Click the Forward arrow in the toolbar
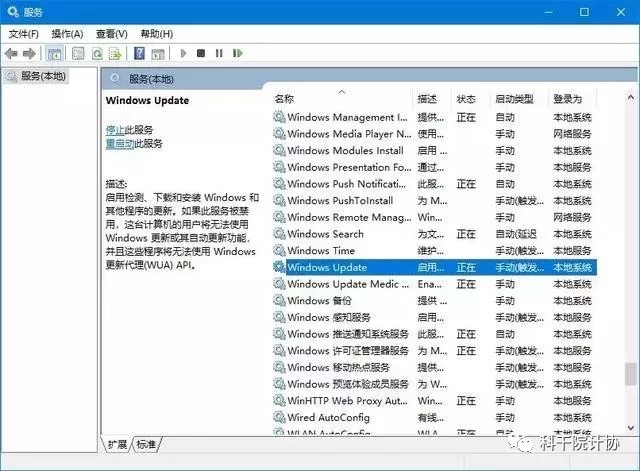The height and width of the screenshot is (471, 640). pos(29,53)
